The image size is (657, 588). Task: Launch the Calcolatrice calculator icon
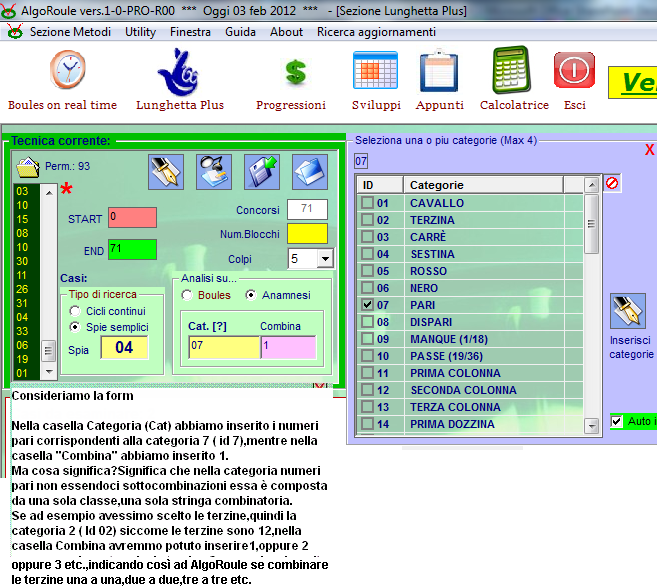(511, 70)
